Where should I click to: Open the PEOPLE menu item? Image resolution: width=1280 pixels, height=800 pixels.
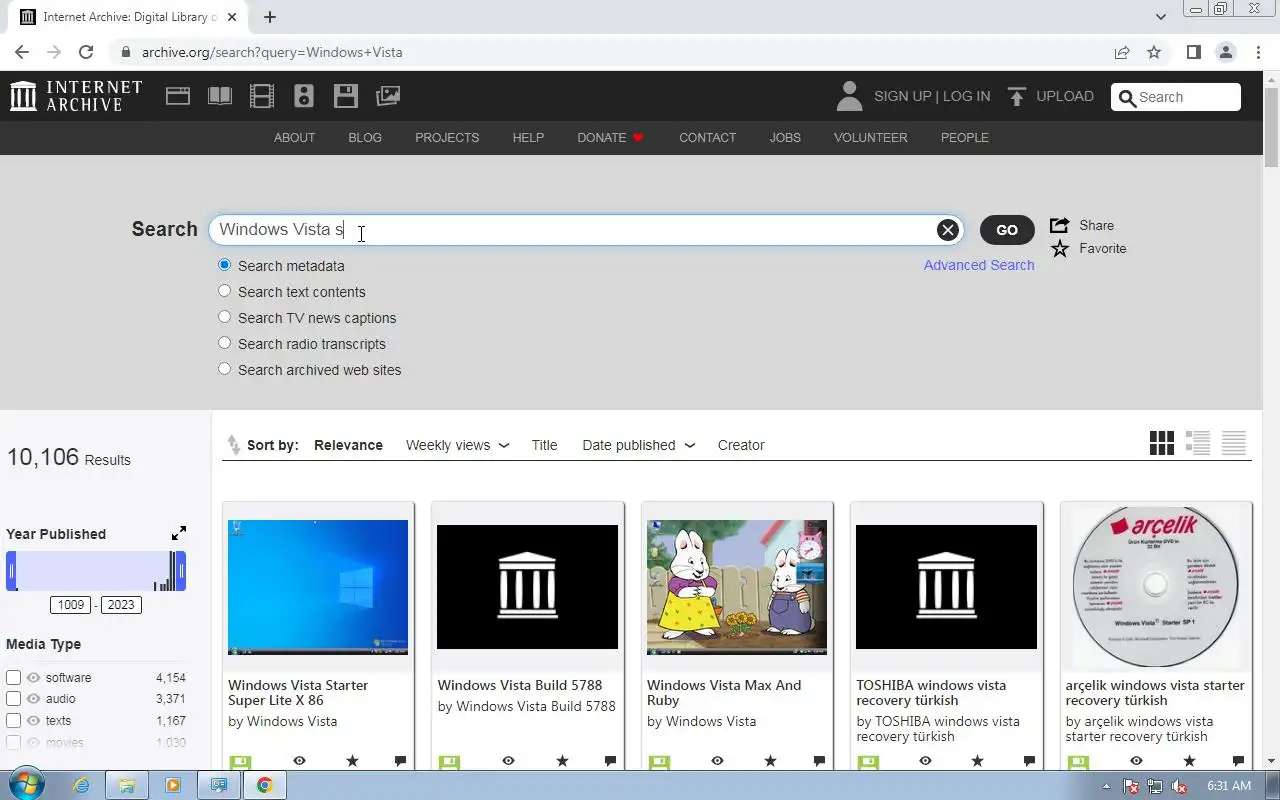[x=964, y=138]
